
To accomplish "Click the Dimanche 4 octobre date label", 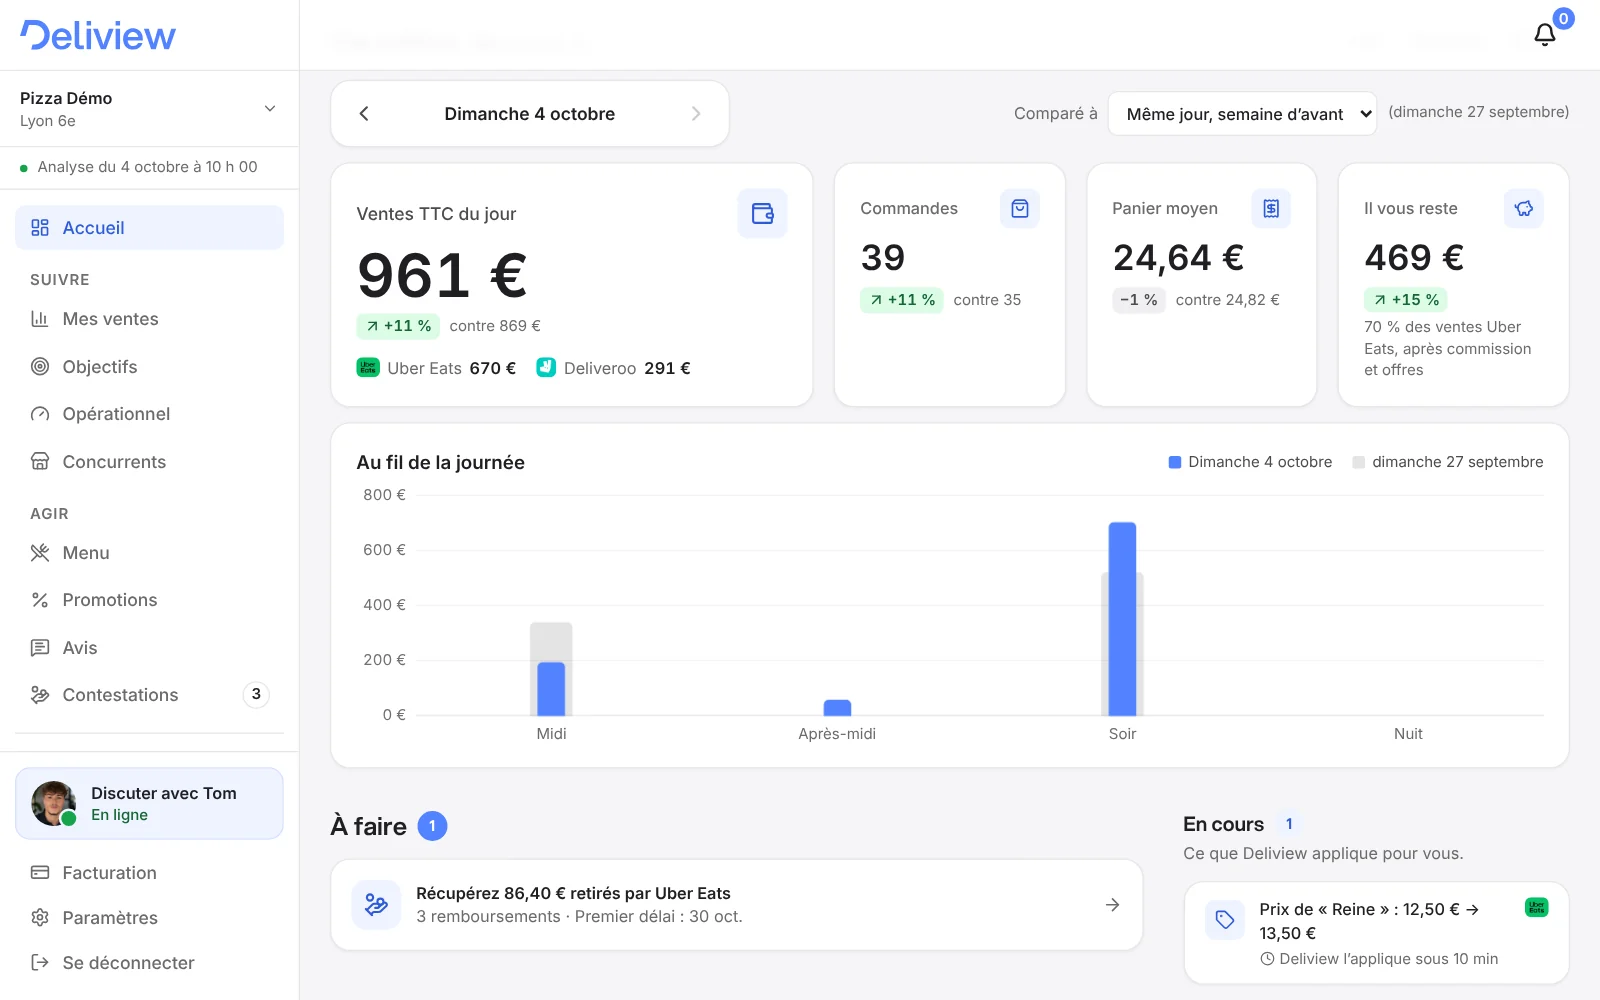I will tap(530, 114).
